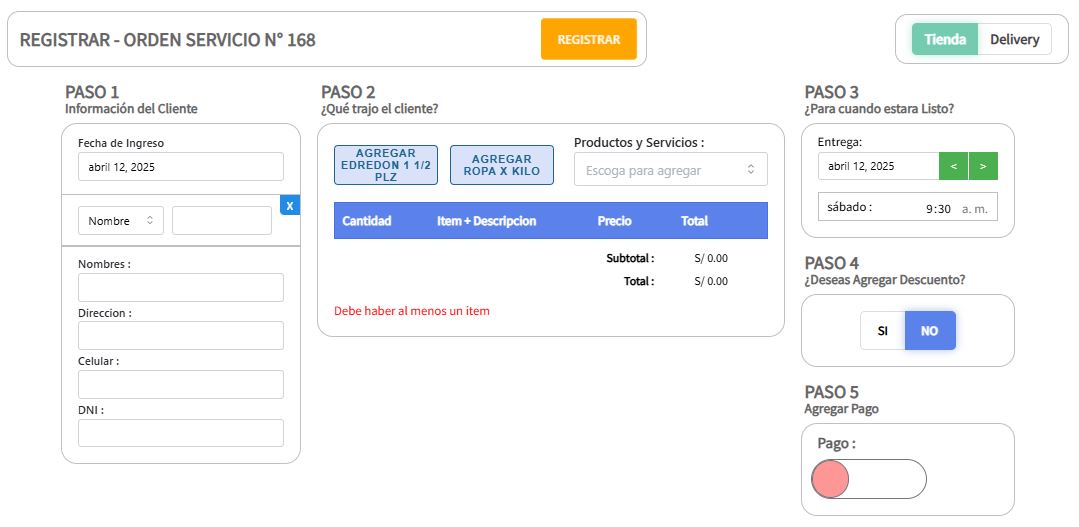
Task: Open the Nombre search type dropdown
Action: [121, 221]
